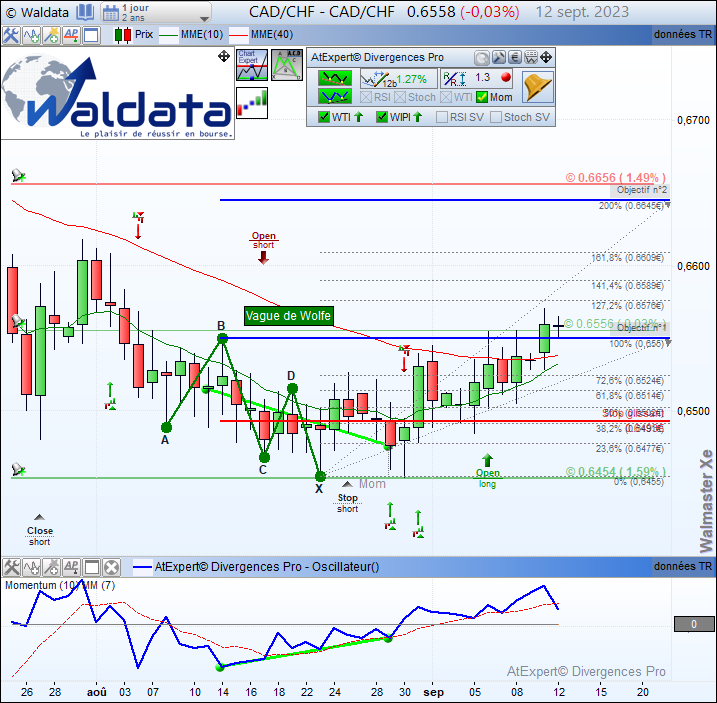This screenshot has width=717, height=703.
Task: Click the 'Momentum (10) MM (7)' label
Action: (60, 585)
